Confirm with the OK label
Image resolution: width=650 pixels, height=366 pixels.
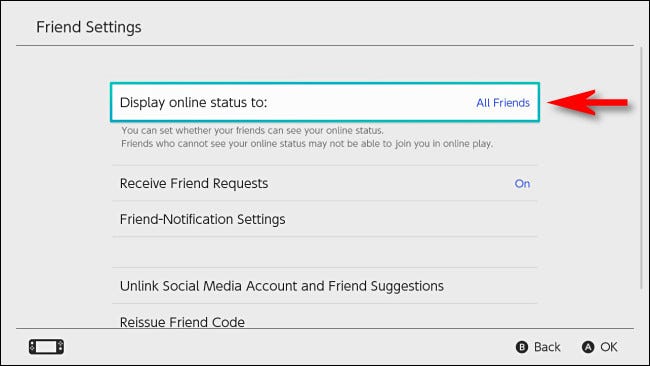(x=609, y=347)
